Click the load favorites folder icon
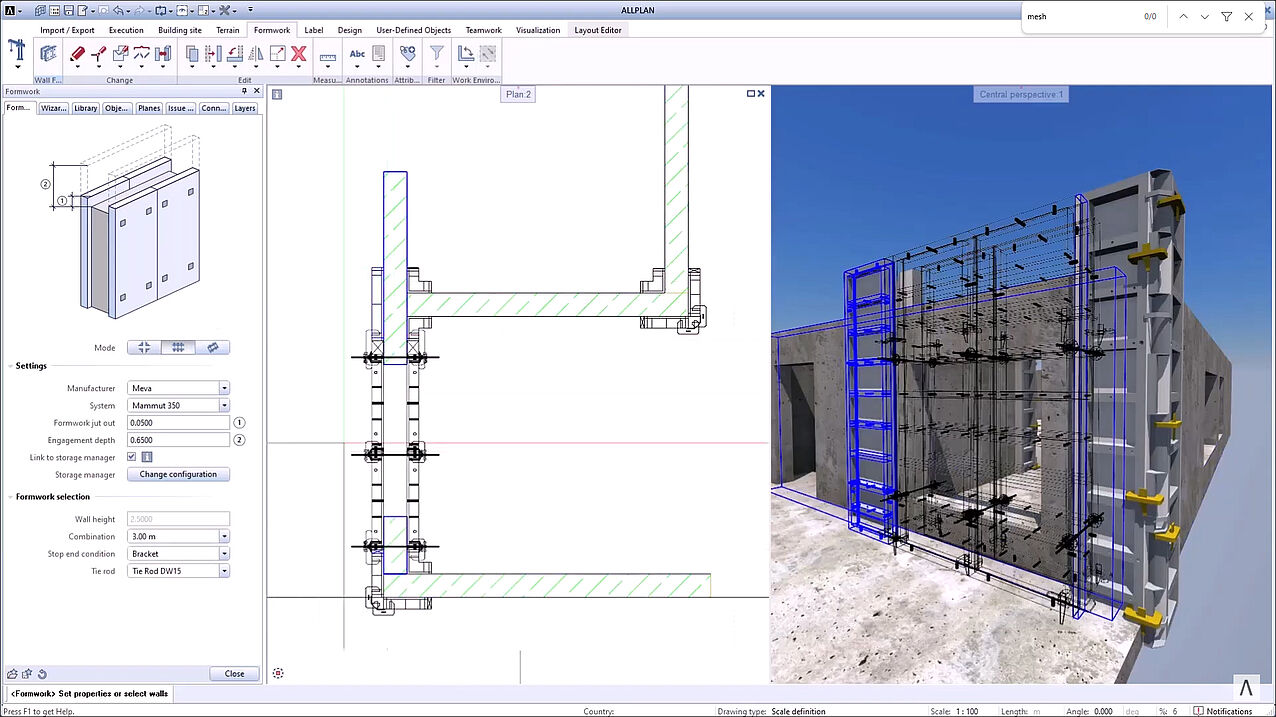 point(12,674)
